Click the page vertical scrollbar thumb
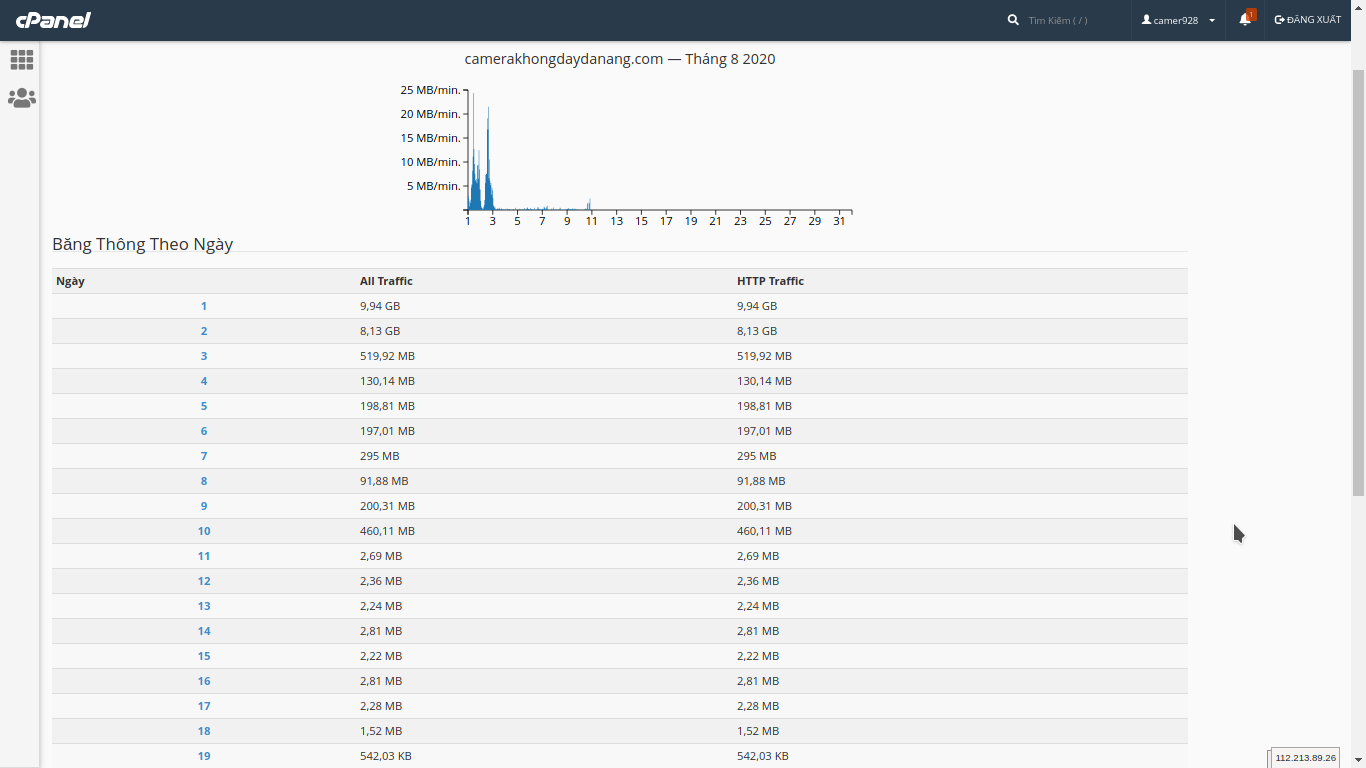Image resolution: width=1366 pixels, height=768 pixels. coord(1358,283)
